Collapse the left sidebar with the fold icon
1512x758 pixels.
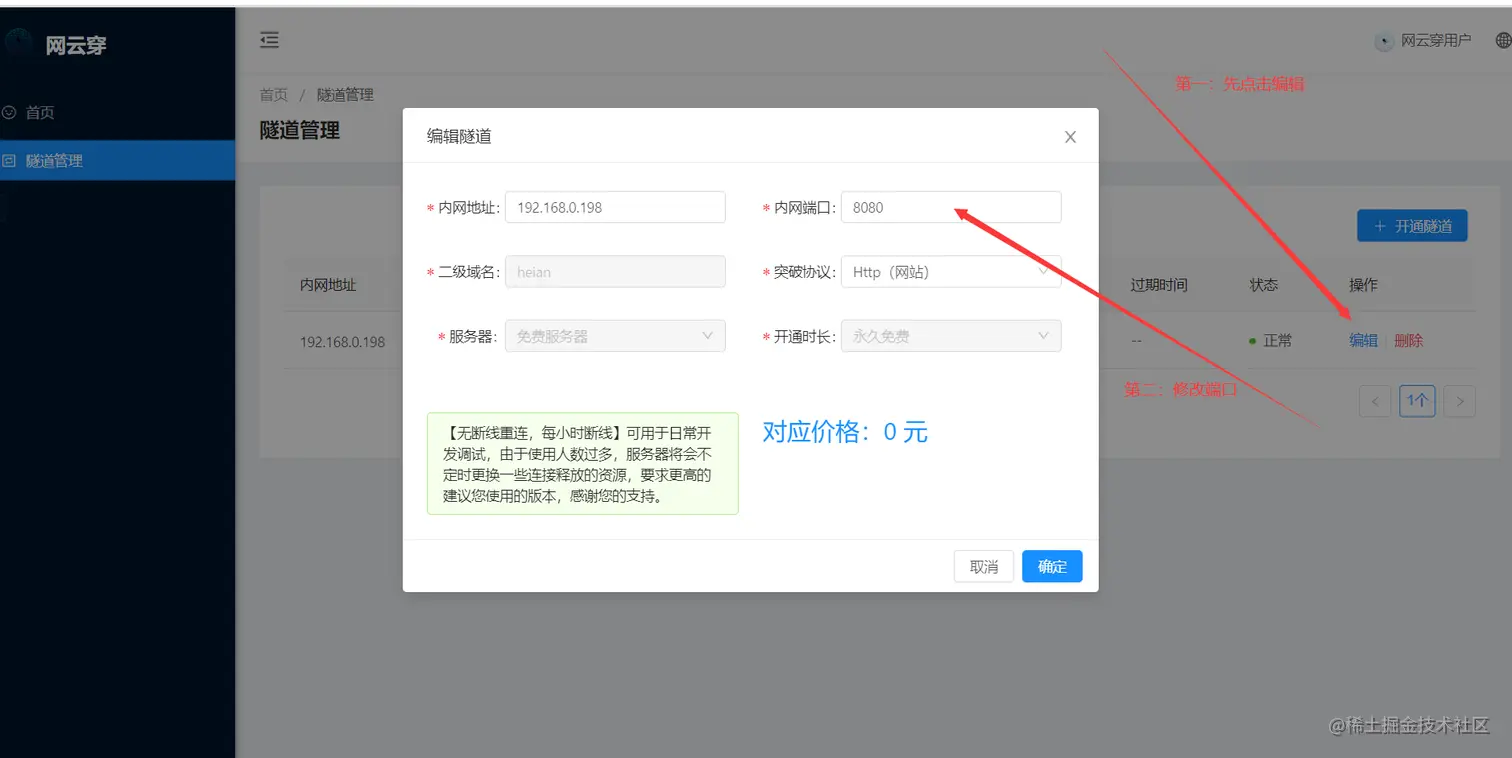point(268,38)
